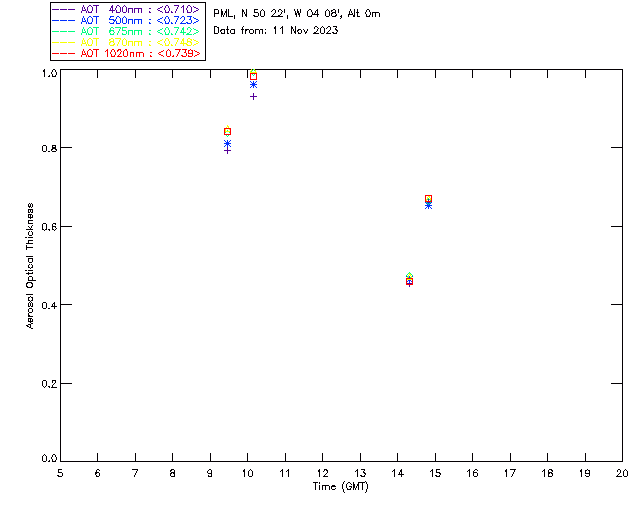Click the blue asterisk marker near time 14.8
Viewport: 640px width, 512px height.
428,205
